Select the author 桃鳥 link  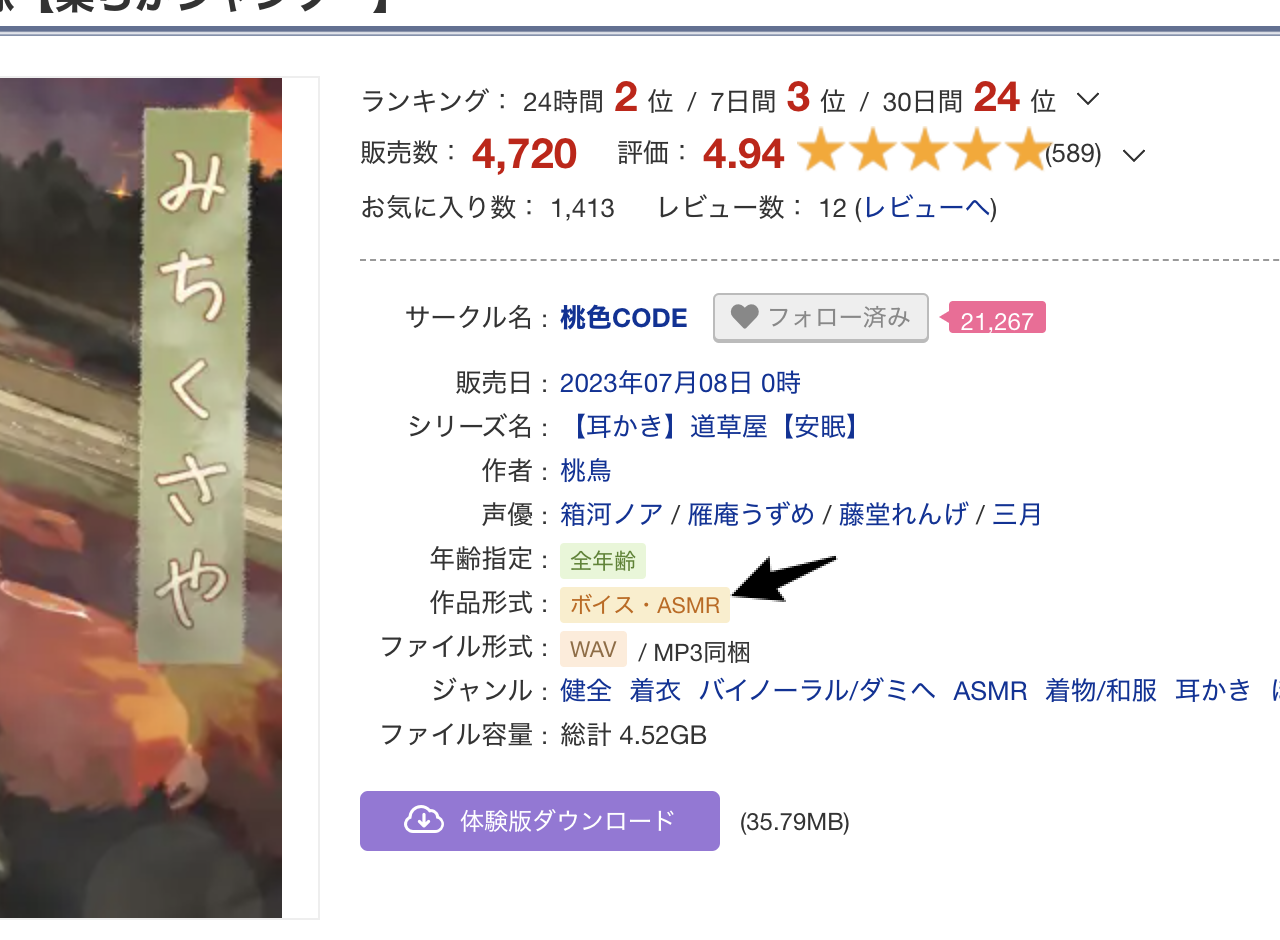click(x=586, y=471)
